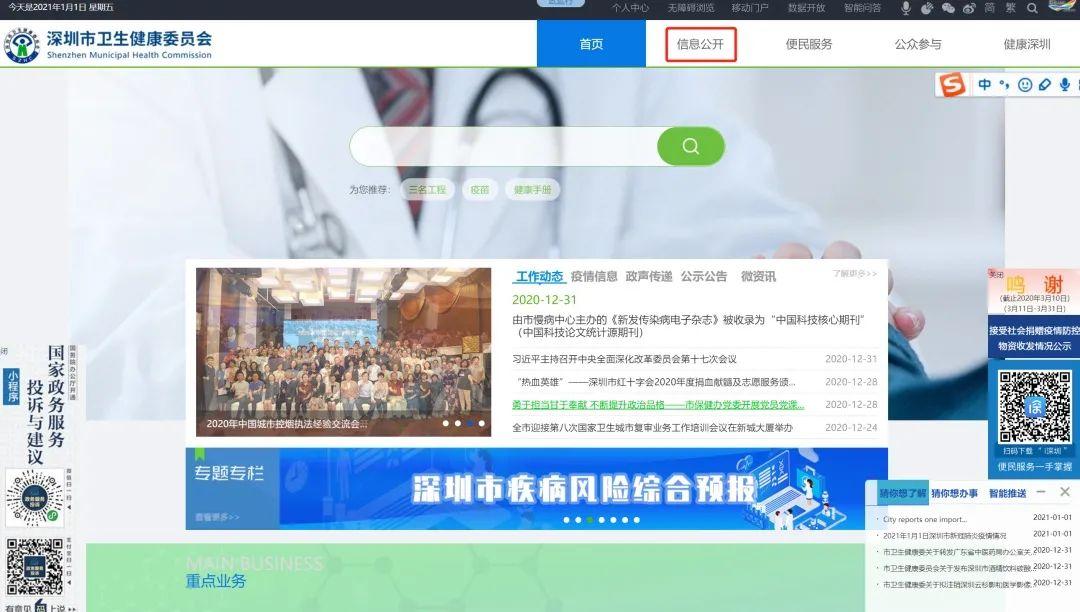
Task: Expand 了解更多 link beside news tabs
Action: tap(854, 274)
